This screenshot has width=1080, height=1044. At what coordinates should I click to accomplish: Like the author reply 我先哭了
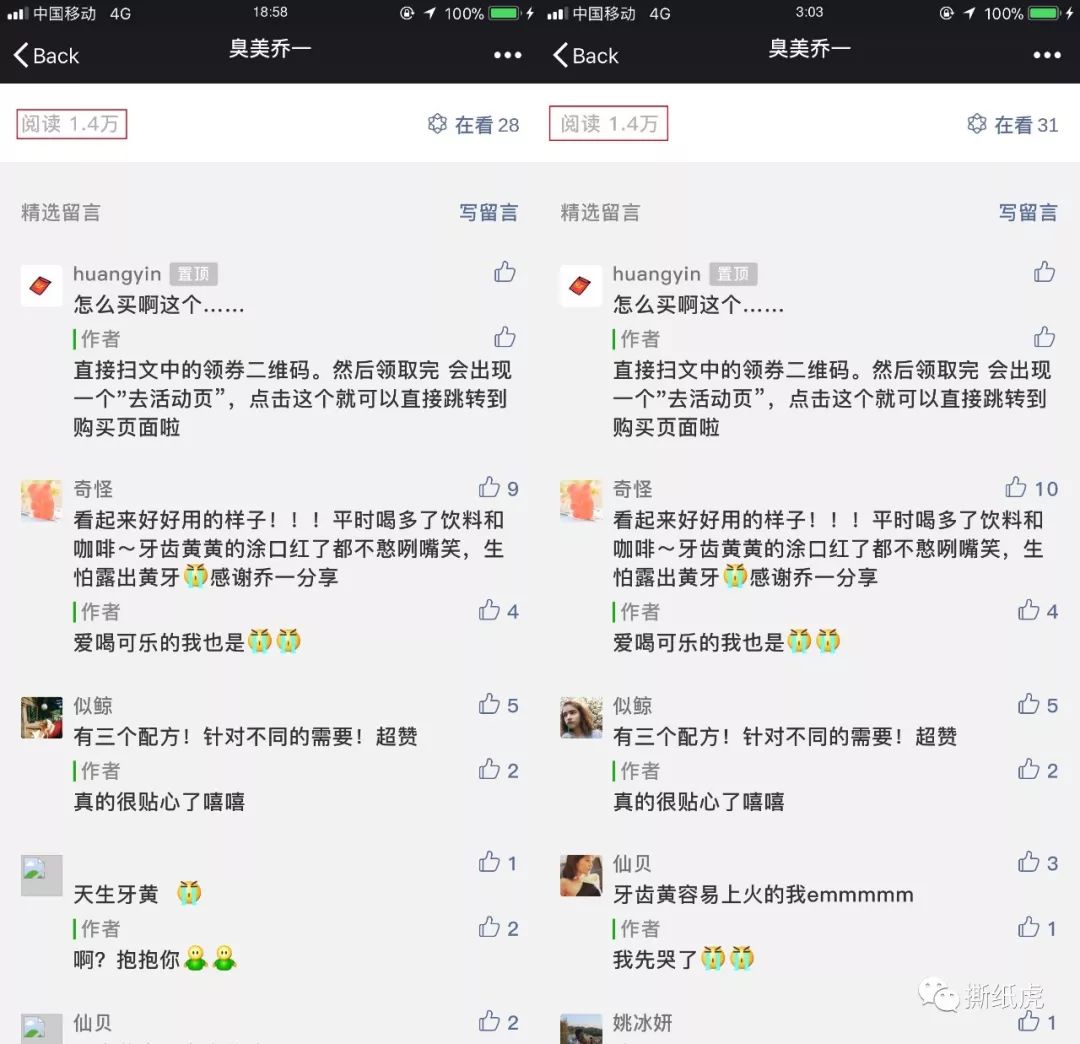(x=1028, y=927)
